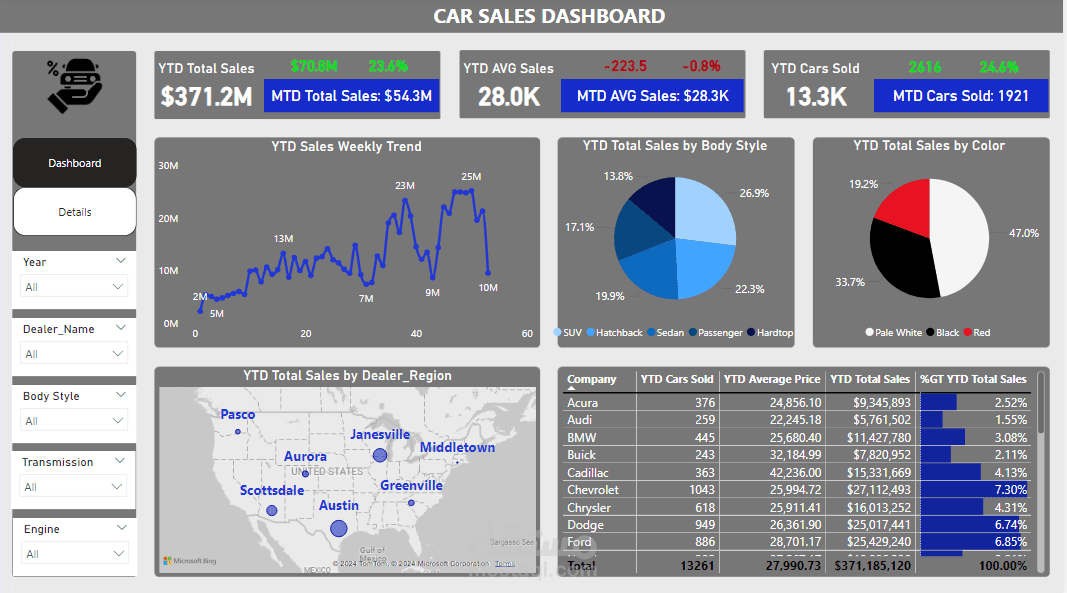Click the MTD Total Sales banner
The width and height of the screenshot is (1067, 593).
pyautogui.click(x=351, y=95)
